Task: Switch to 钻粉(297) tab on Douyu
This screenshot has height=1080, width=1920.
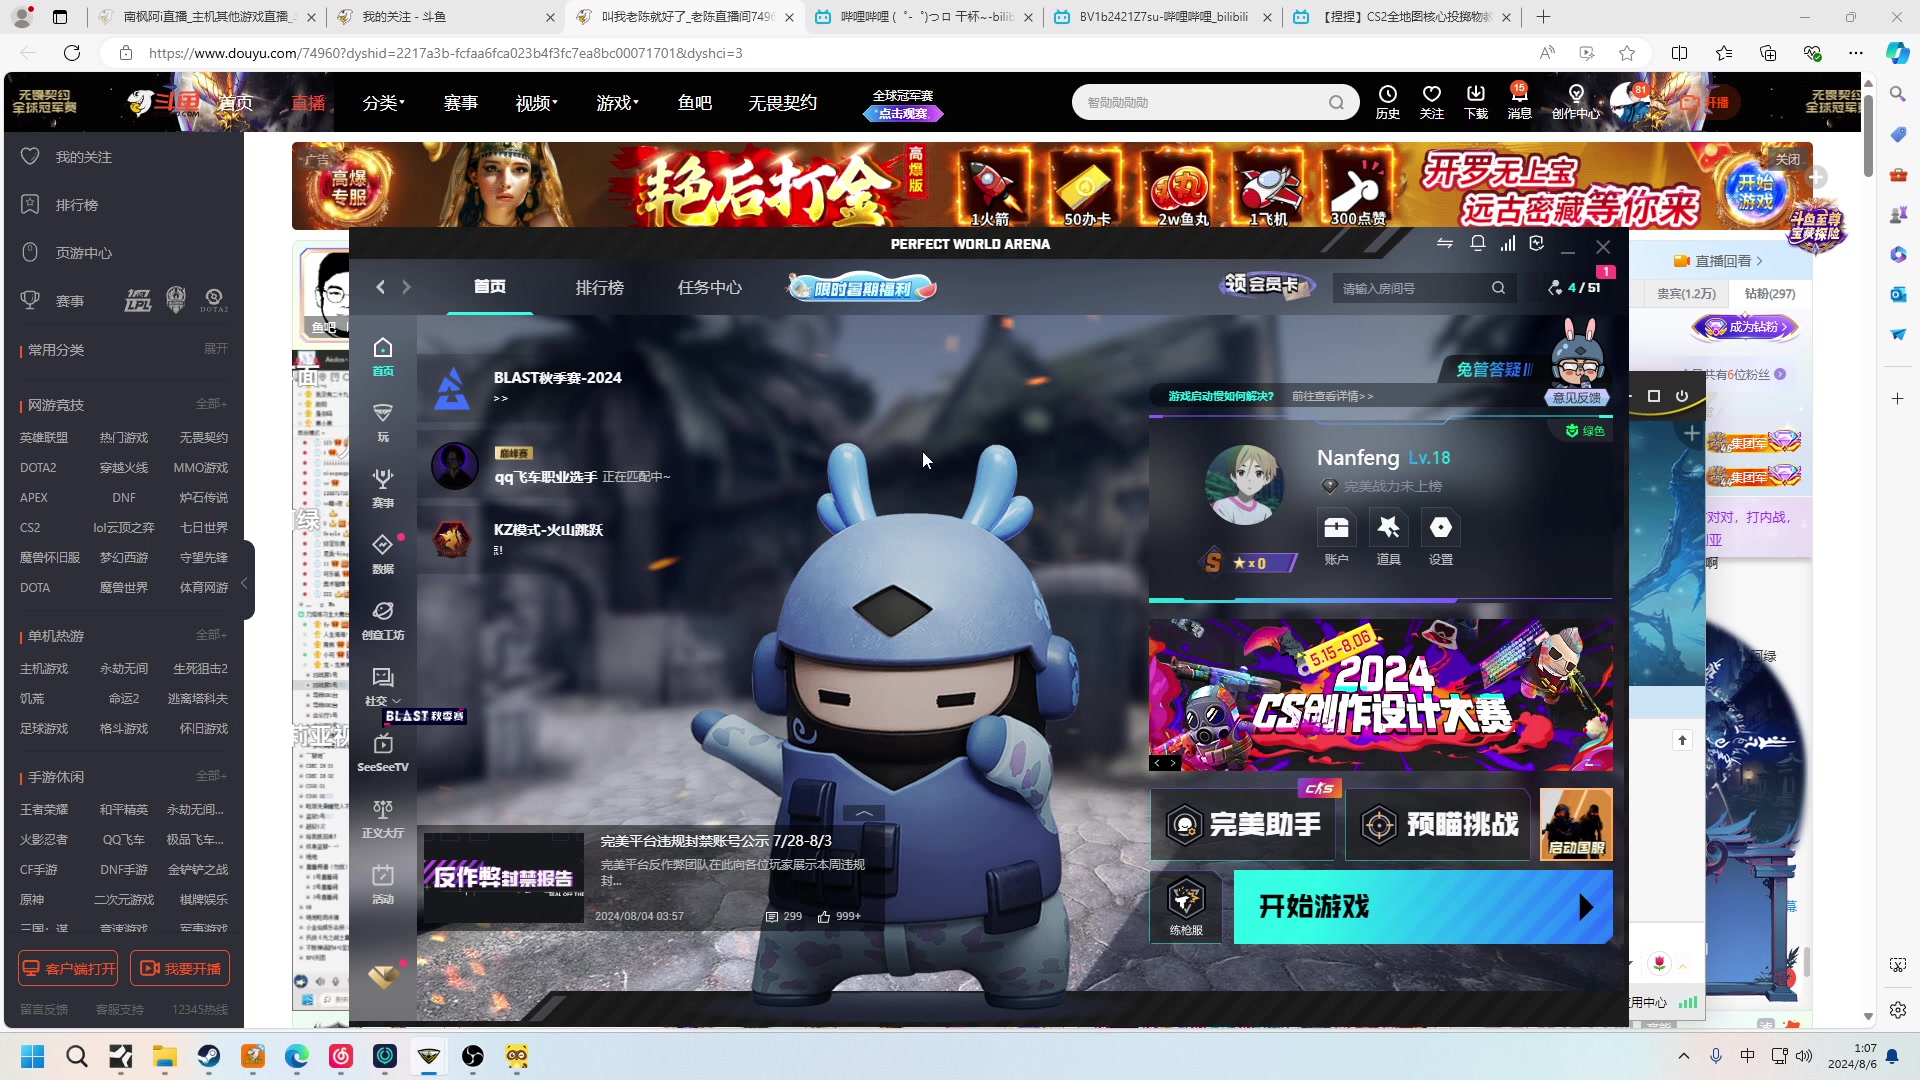Action: pyautogui.click(x=1770, y=294)
